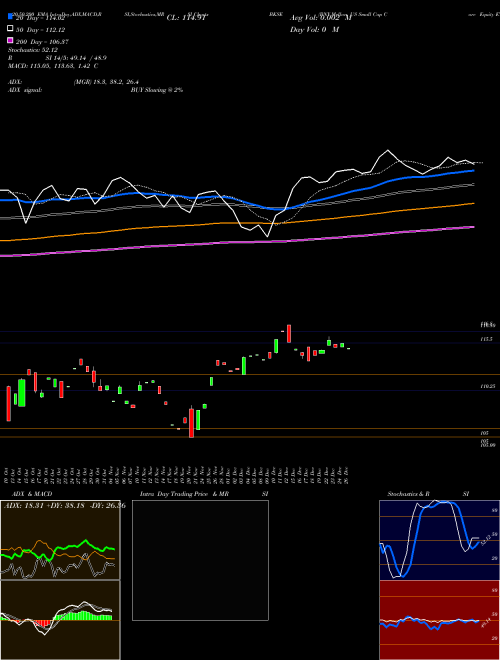Click the '52.12' value on the Stochastics panel

(486, 540)
